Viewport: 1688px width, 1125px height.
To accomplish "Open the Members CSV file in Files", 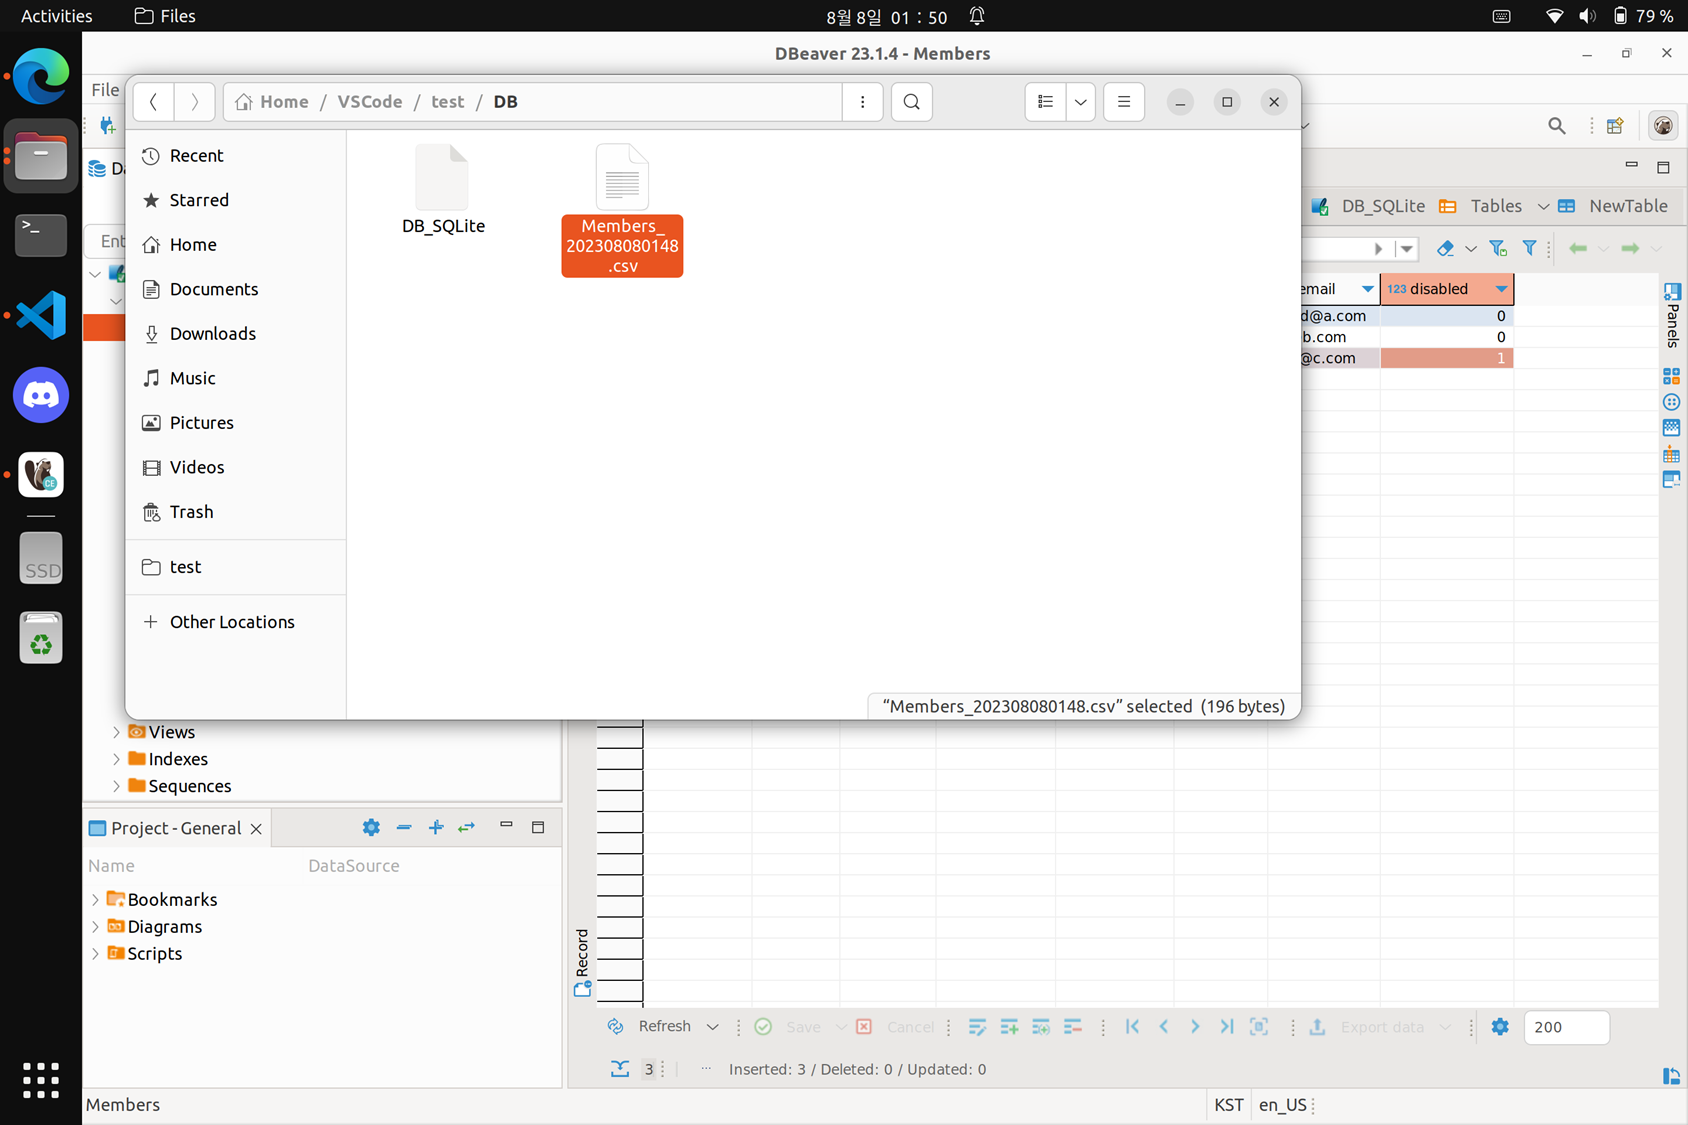I will [x=622, y=210].
